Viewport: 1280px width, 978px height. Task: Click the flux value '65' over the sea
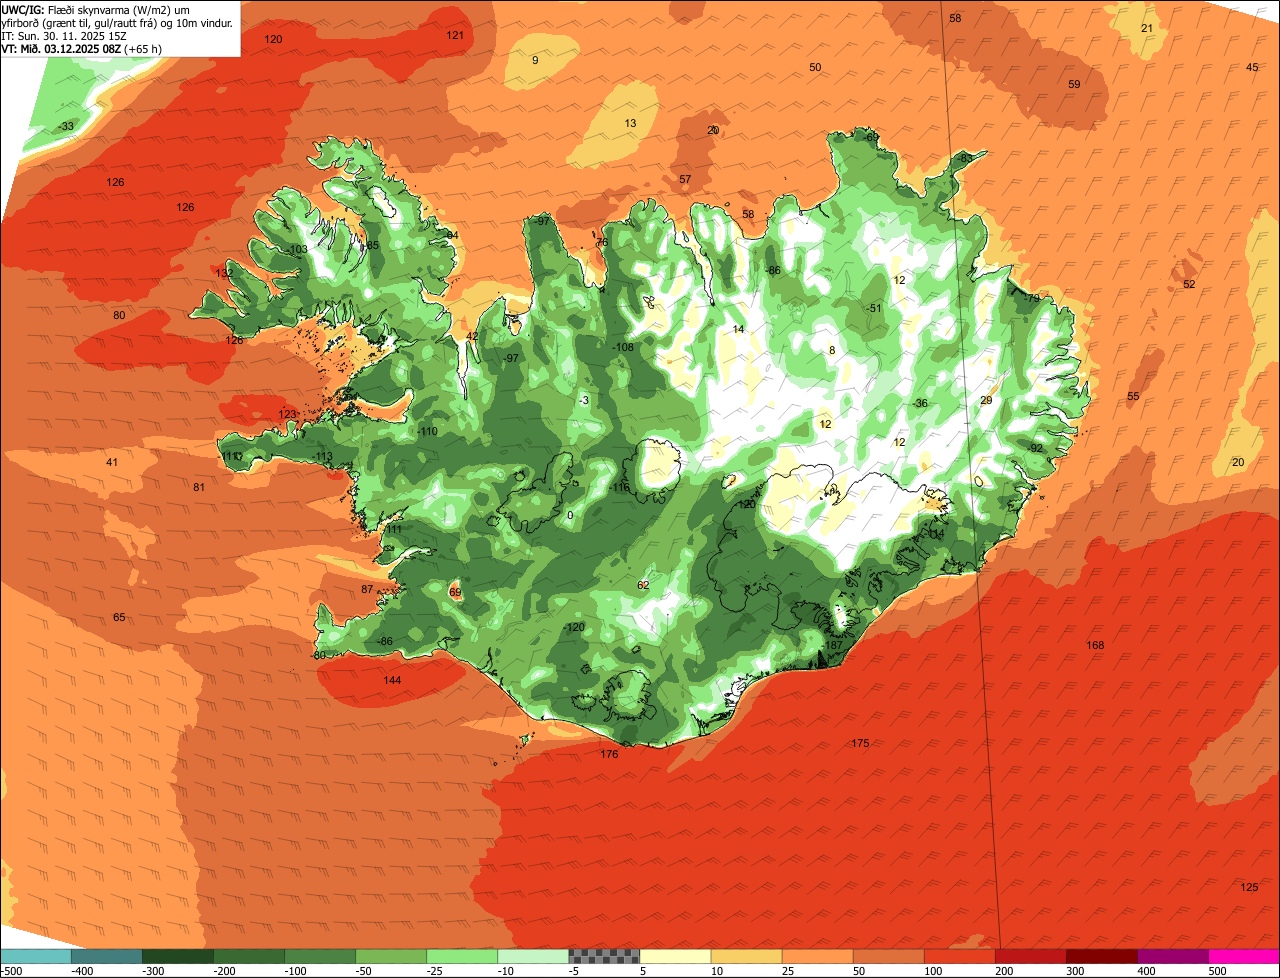[x=119, y=617]
